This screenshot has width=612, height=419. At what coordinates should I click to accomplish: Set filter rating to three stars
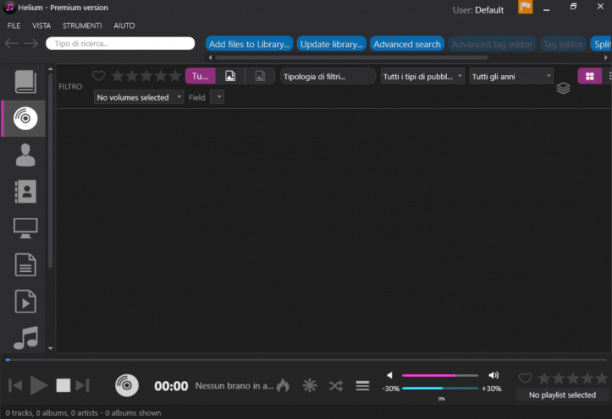pyautogui.click(x=146, y=76)
